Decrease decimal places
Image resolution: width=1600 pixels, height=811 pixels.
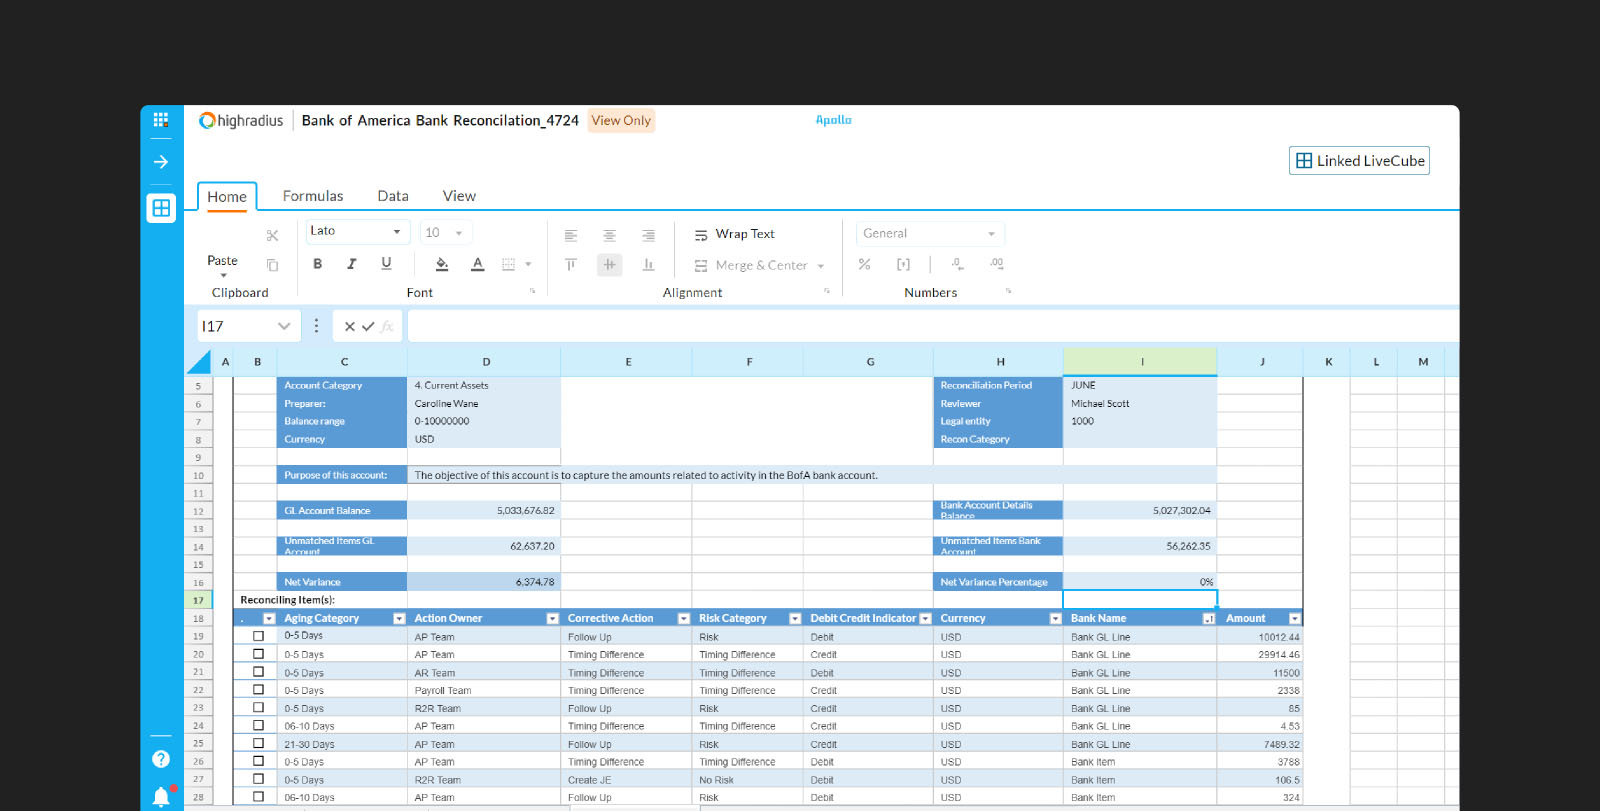tap(957, 264)
